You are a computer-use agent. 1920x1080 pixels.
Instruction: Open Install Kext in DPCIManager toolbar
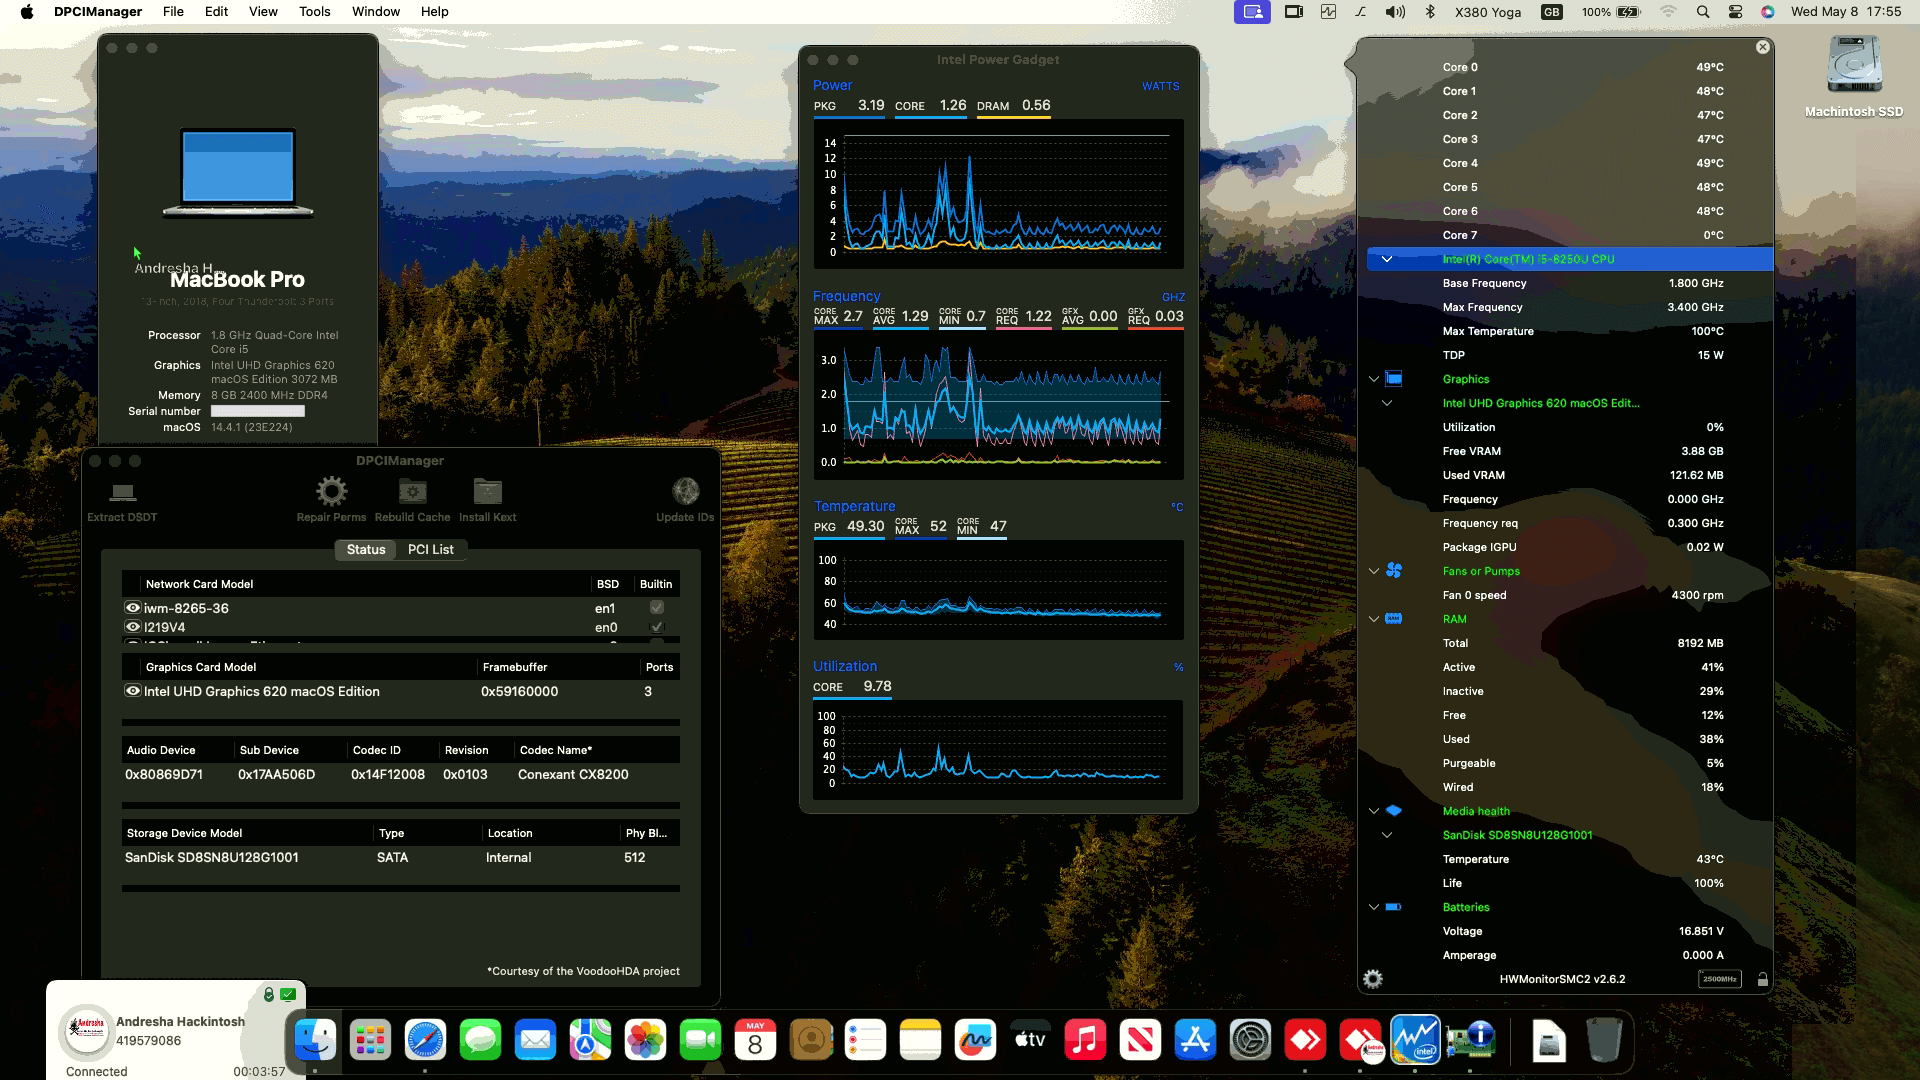pos(487,491)
